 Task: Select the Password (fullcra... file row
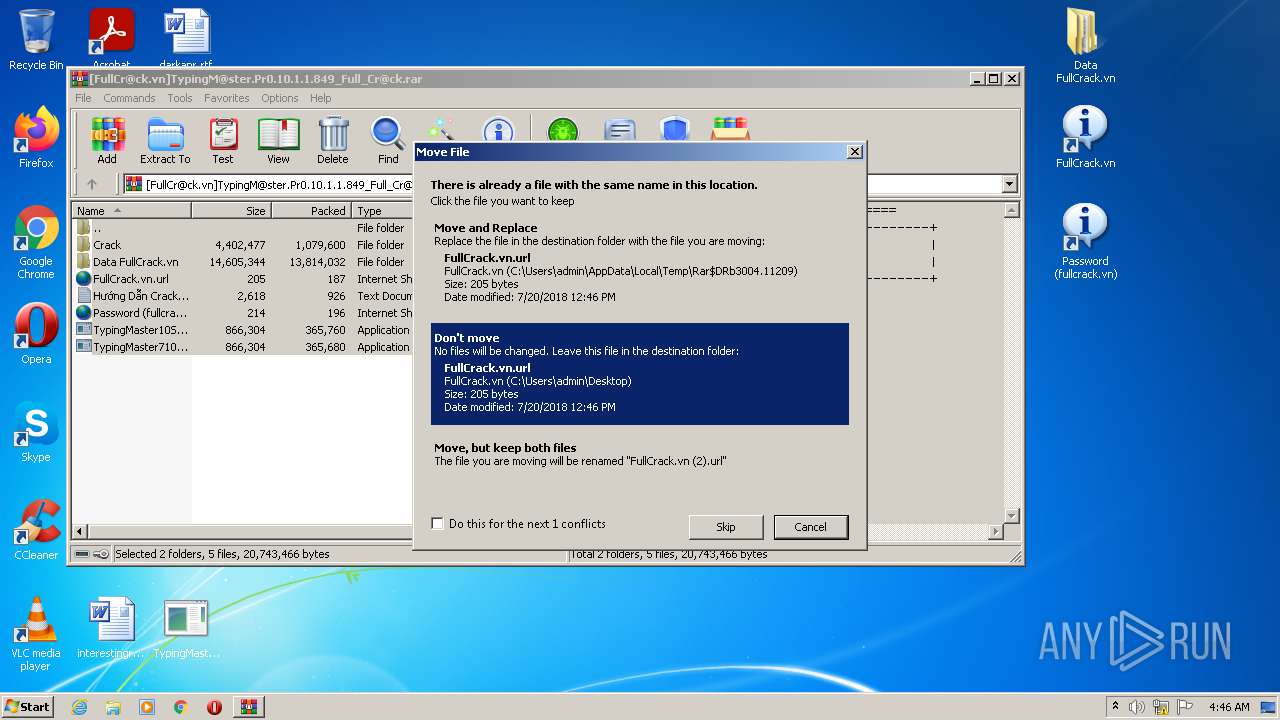(243, 313)
